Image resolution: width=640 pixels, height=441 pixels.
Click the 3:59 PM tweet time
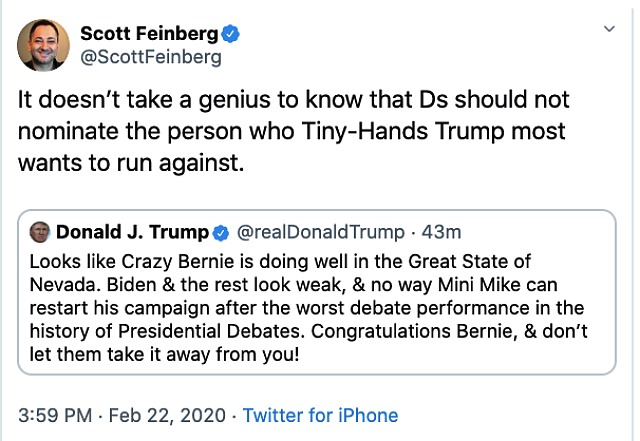pos(55,415)
